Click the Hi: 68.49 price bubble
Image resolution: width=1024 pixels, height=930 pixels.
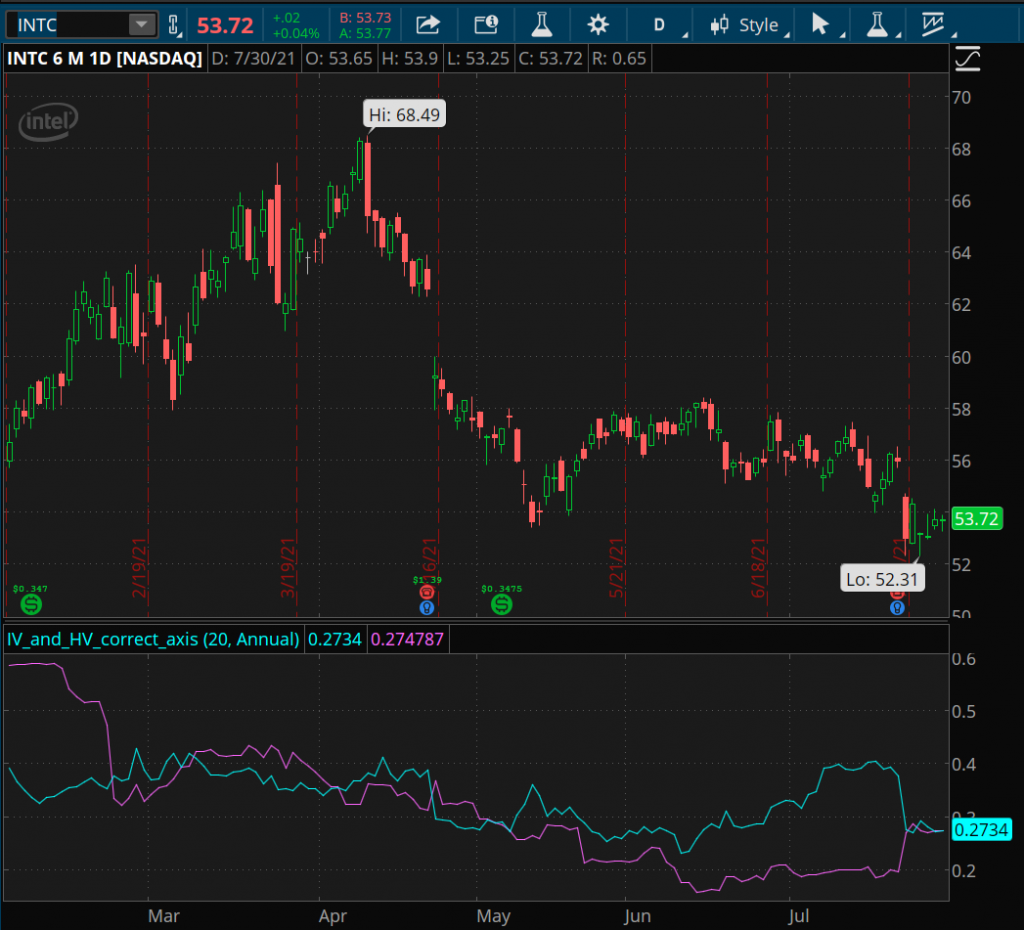[x=404, y=114]
